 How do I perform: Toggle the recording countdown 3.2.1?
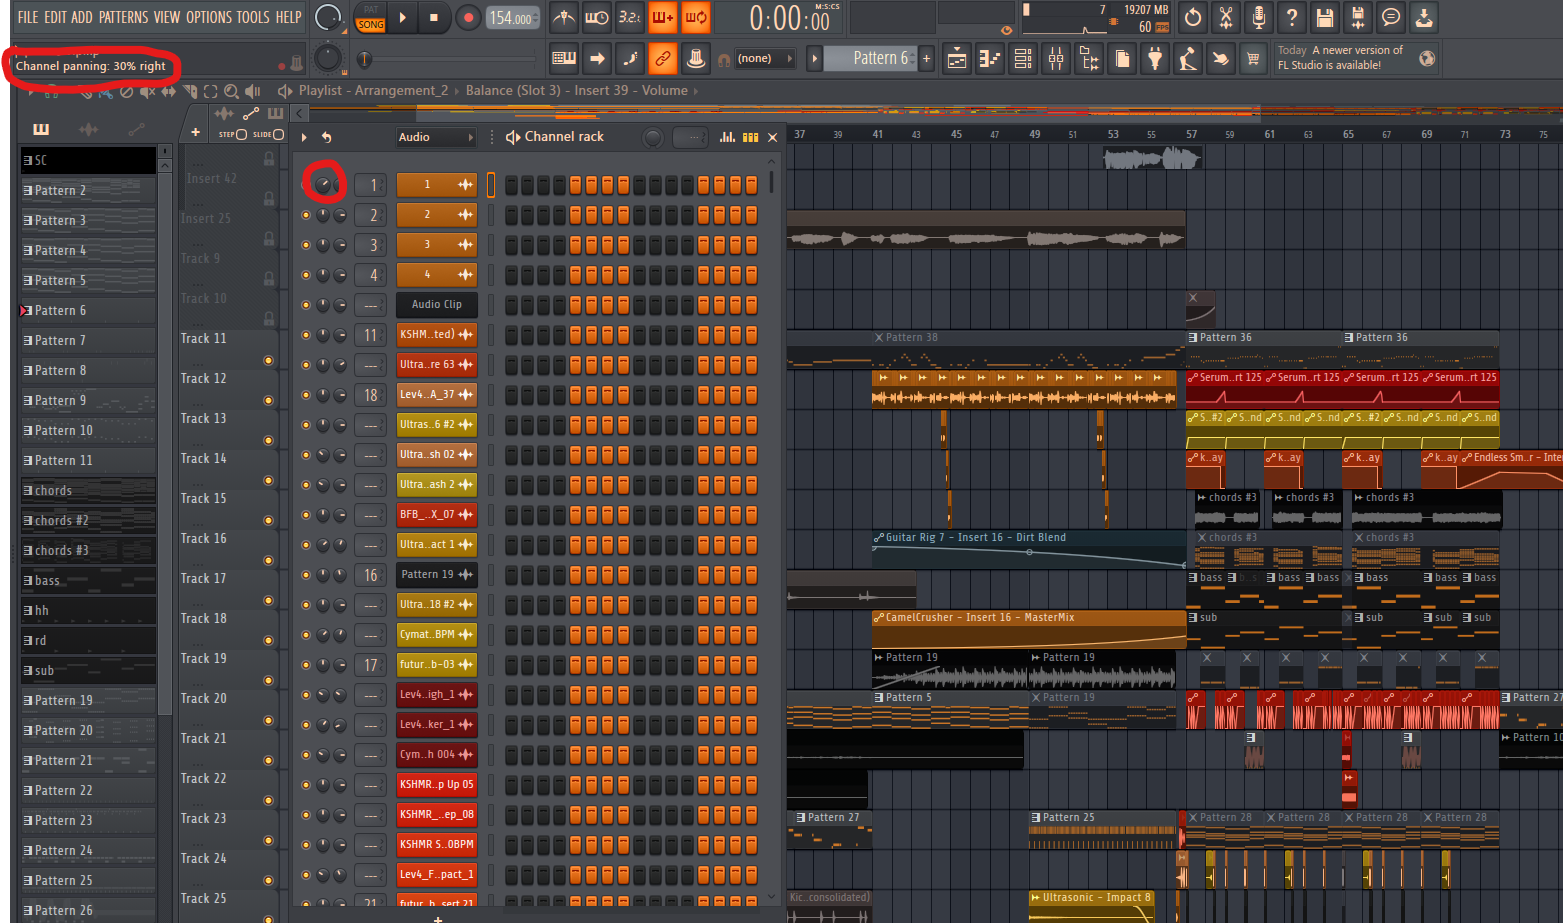(630, 17)
